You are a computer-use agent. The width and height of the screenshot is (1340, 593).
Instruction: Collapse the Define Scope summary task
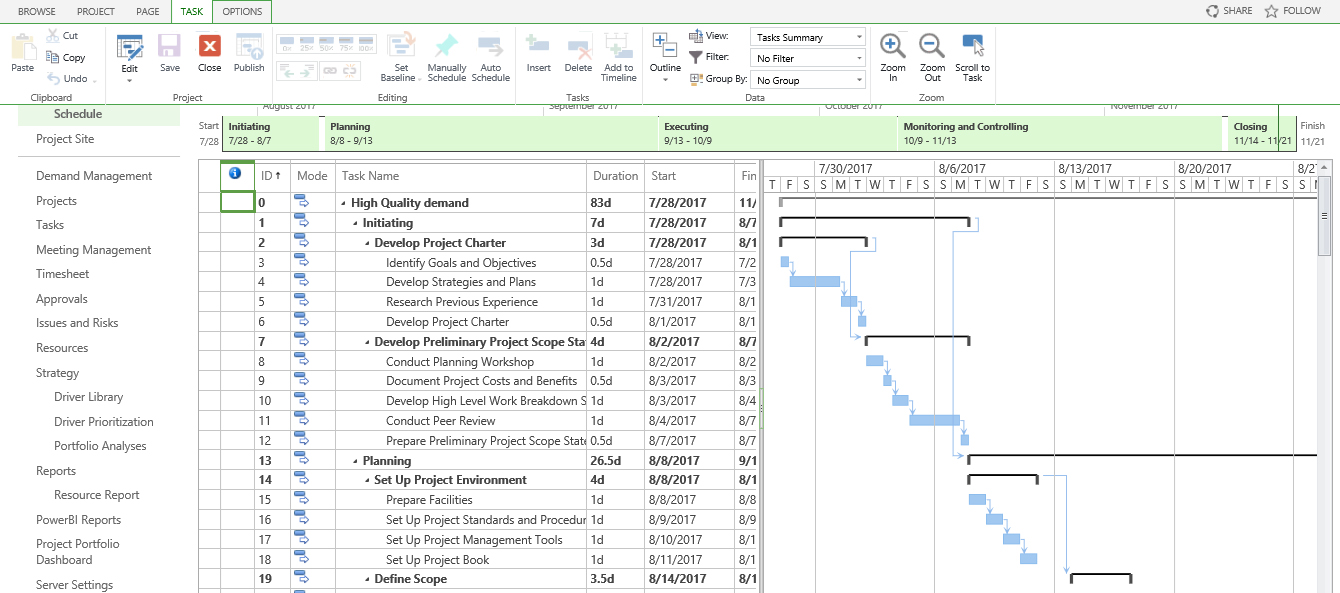[367, 579]
